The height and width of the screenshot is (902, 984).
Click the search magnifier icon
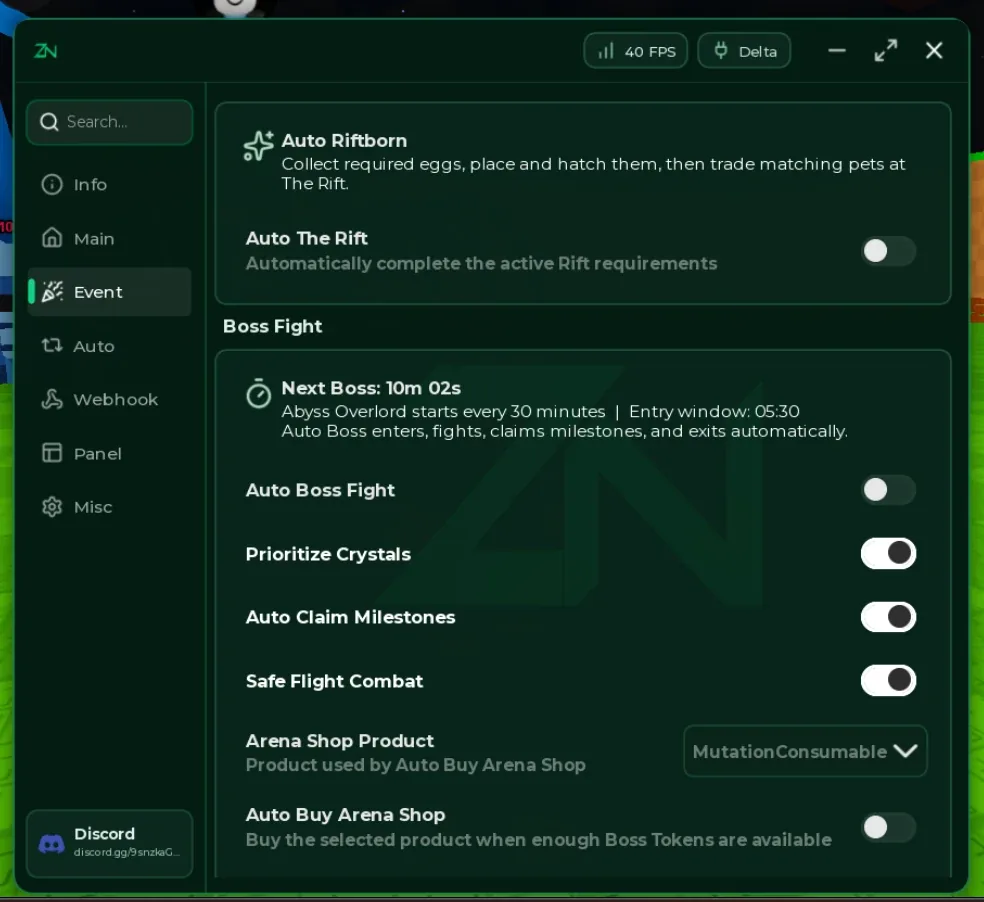pyautogui.click(x=49, y=122)
